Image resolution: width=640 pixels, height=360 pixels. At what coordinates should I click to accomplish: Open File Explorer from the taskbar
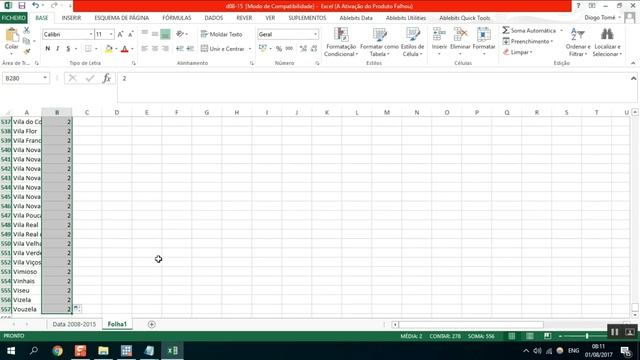click(x=103, y=351)
